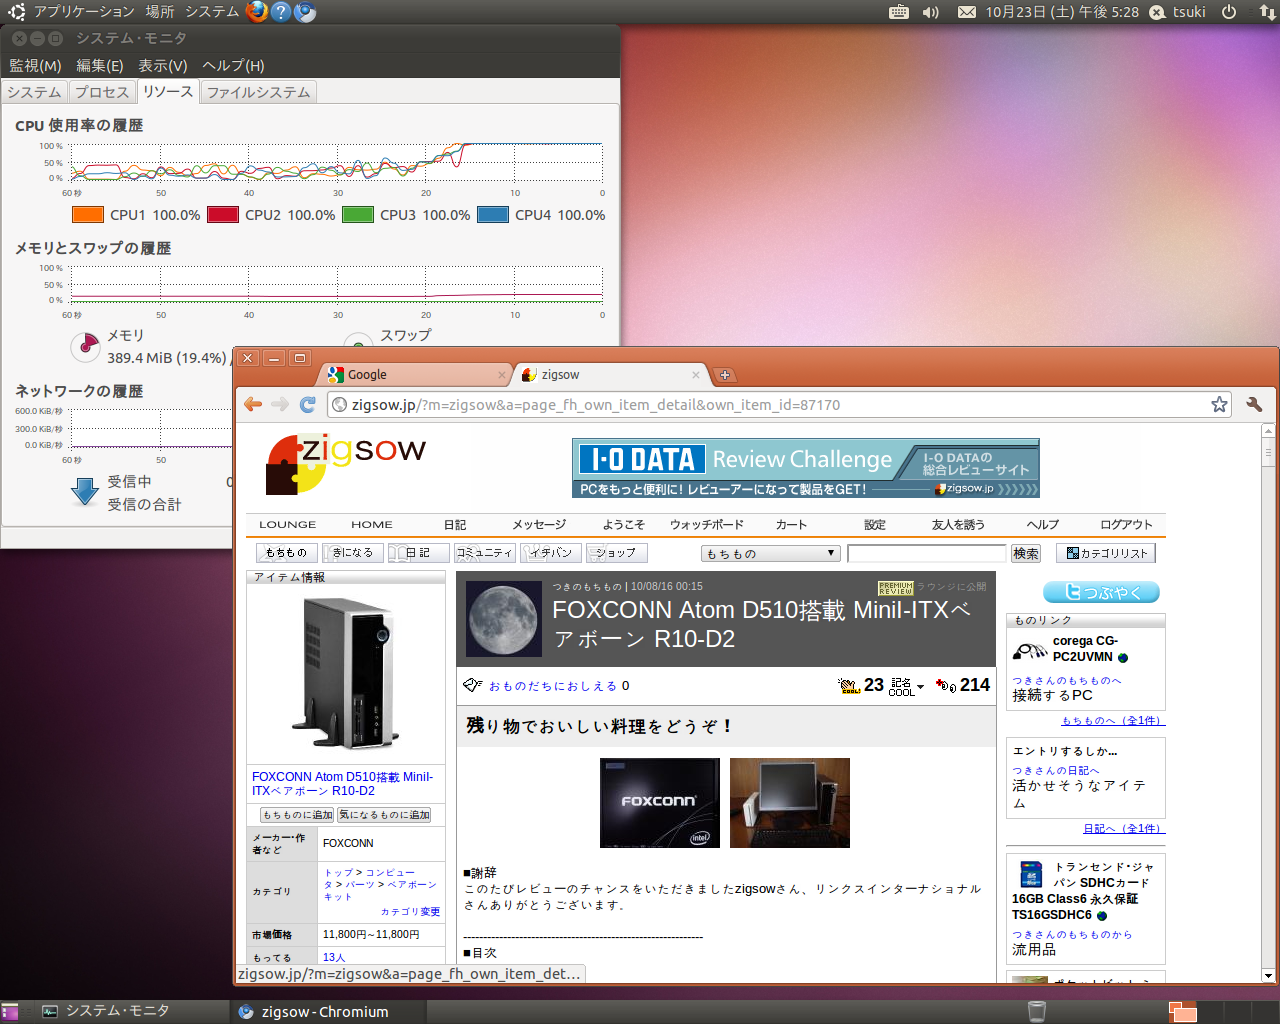Switch to the ファイルシステム tab
The height and width of the screenshot is (1024, 1280).
(258, 92)
